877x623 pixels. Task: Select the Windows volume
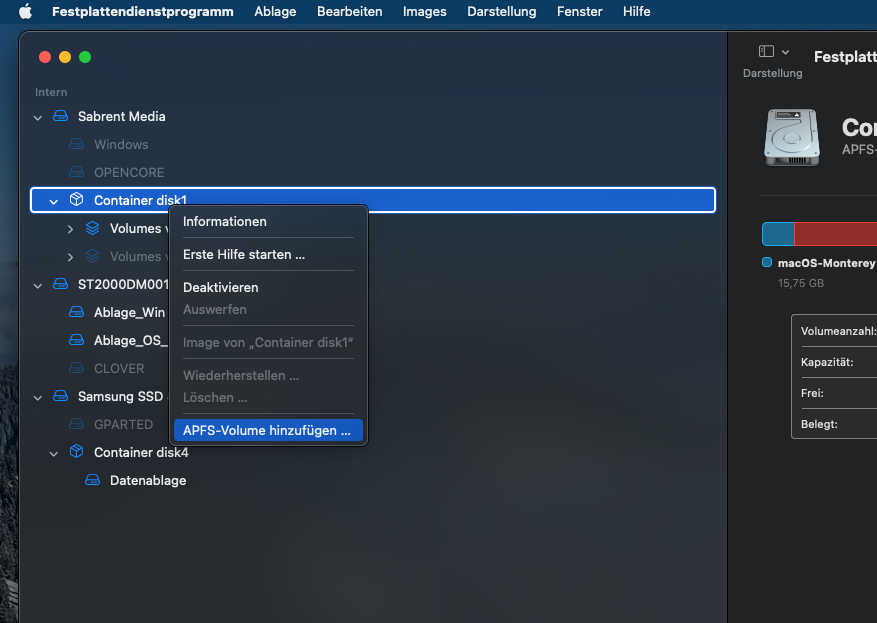point(121,144)
